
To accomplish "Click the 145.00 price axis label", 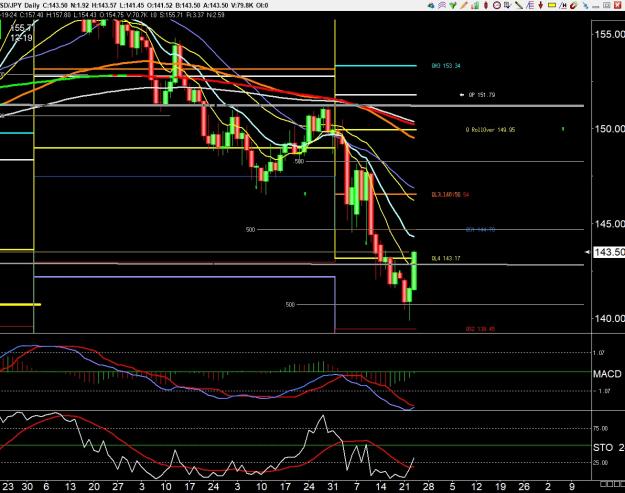I will (x=609, y=224).
